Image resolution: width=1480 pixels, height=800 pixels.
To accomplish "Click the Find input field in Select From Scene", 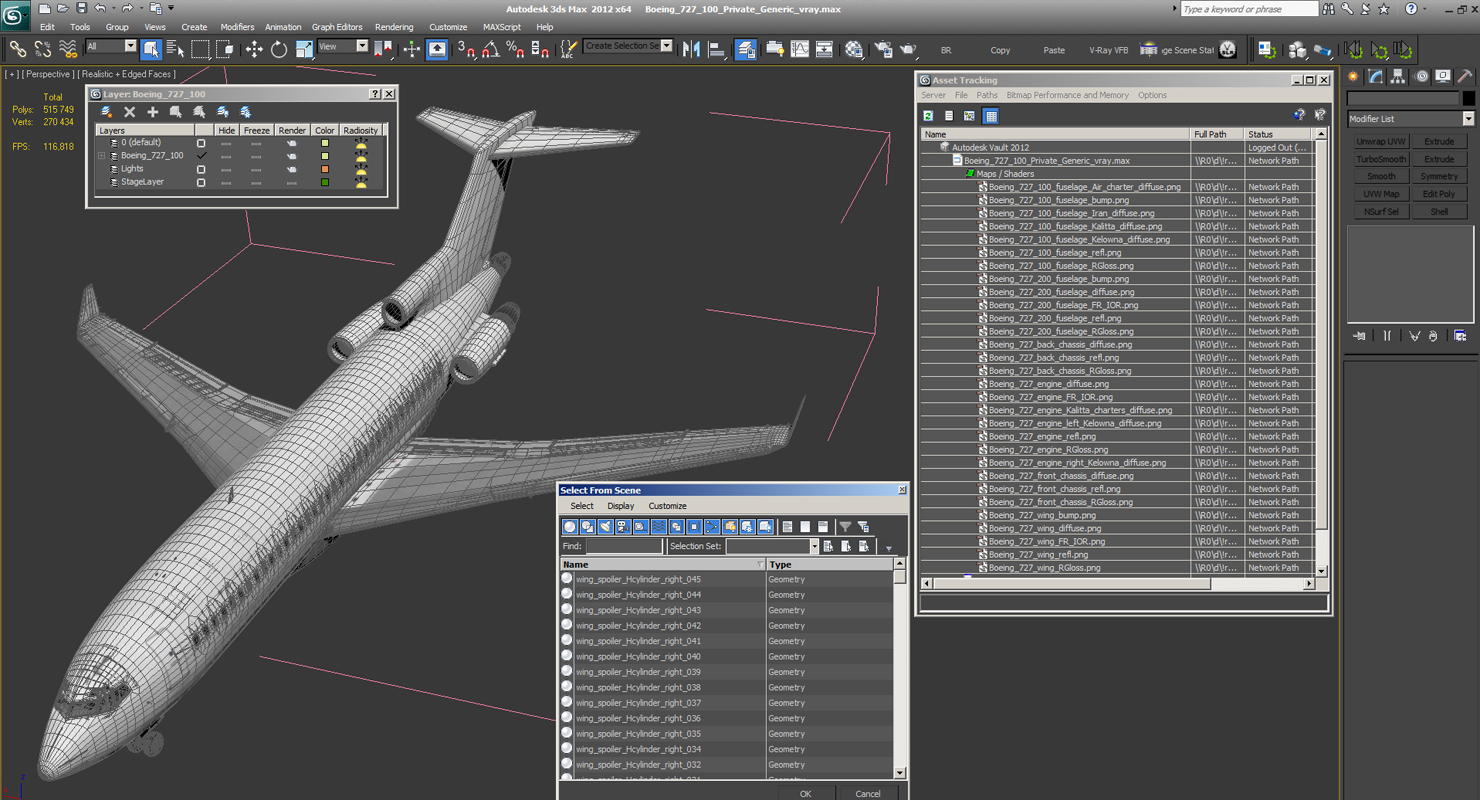I will 624,546.
